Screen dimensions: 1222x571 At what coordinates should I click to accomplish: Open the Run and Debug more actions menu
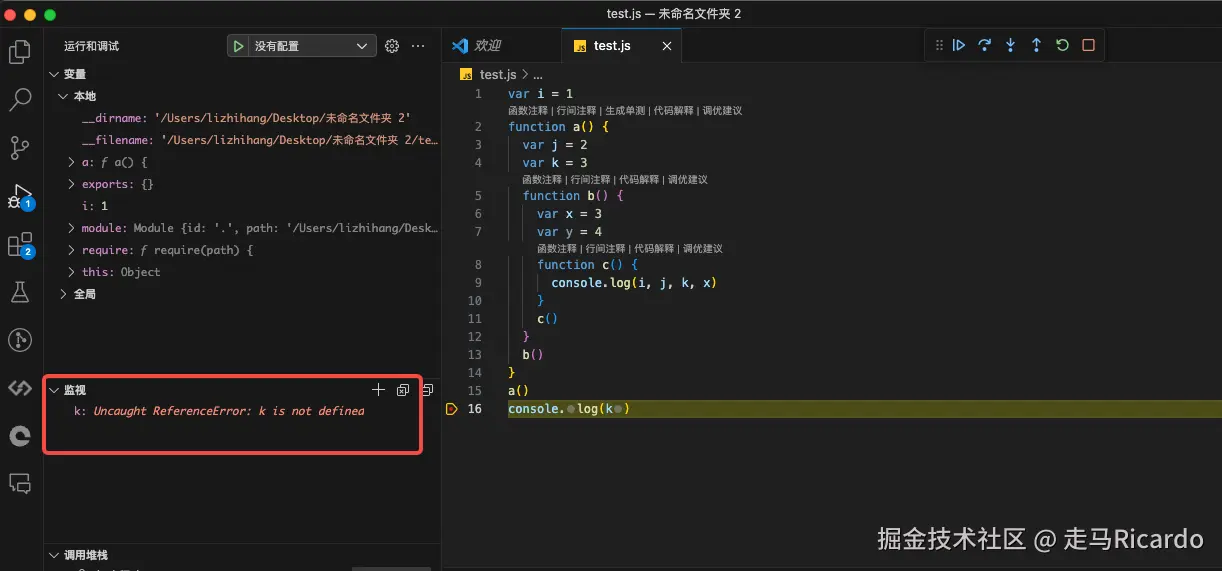pyautogui.click(x=418, y=46)
